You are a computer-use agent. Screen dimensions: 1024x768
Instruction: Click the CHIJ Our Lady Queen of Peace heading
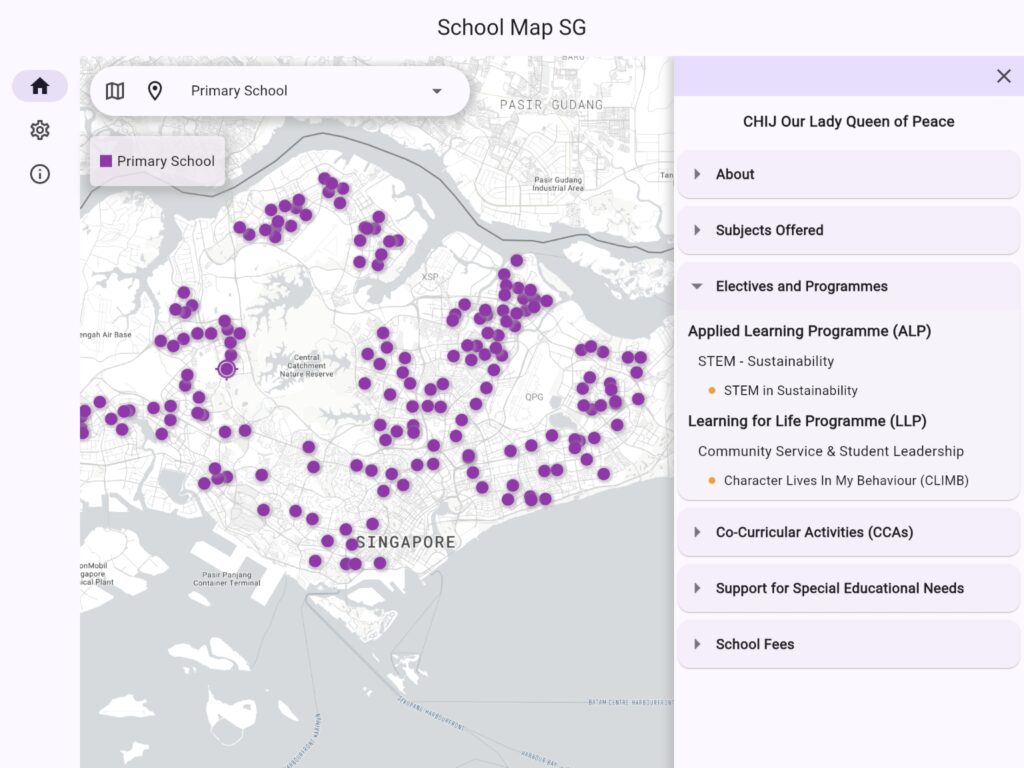[848, 121]
